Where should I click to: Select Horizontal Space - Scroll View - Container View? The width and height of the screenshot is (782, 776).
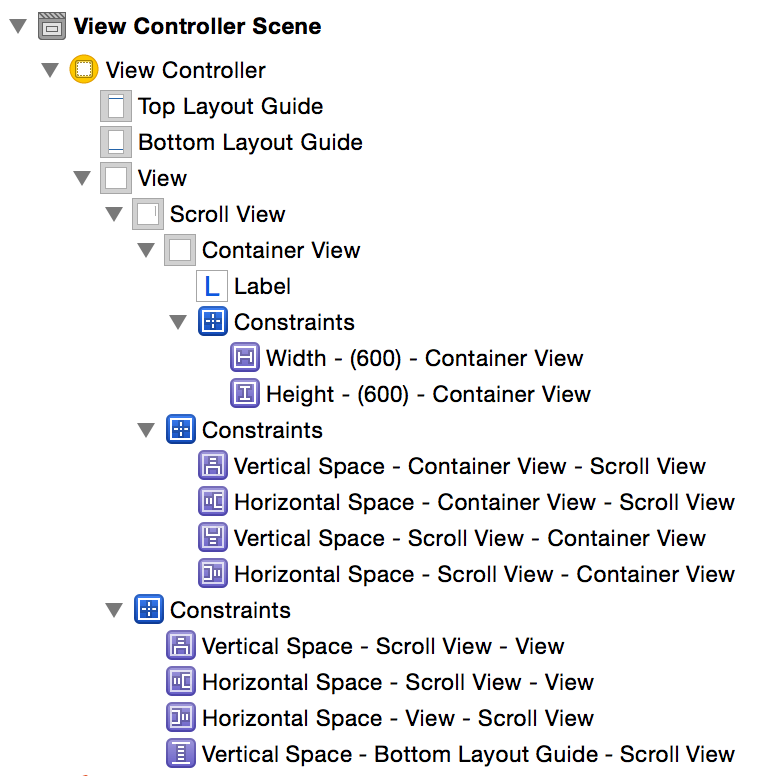[484, 574]
